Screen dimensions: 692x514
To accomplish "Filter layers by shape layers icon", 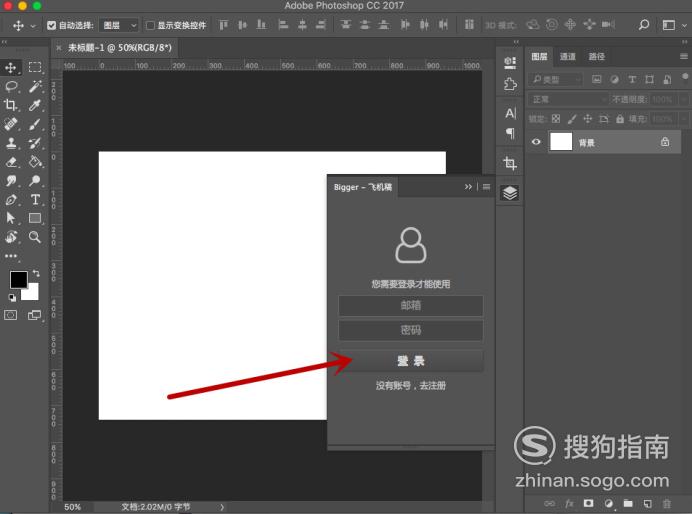I will tap(650, 79).
